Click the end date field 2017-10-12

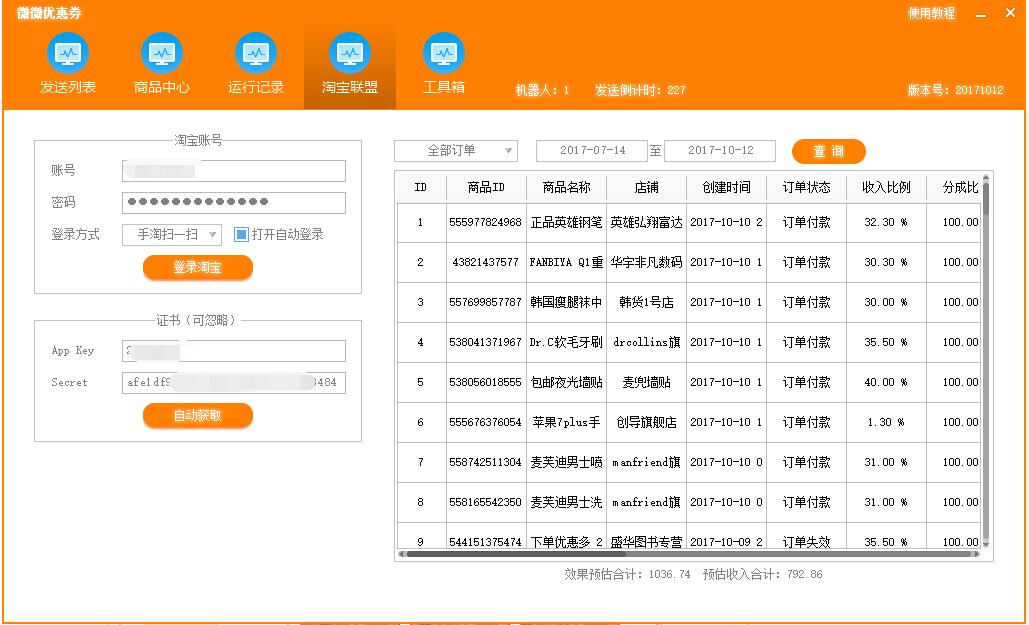pyautogui.click(x=717, y=150)
